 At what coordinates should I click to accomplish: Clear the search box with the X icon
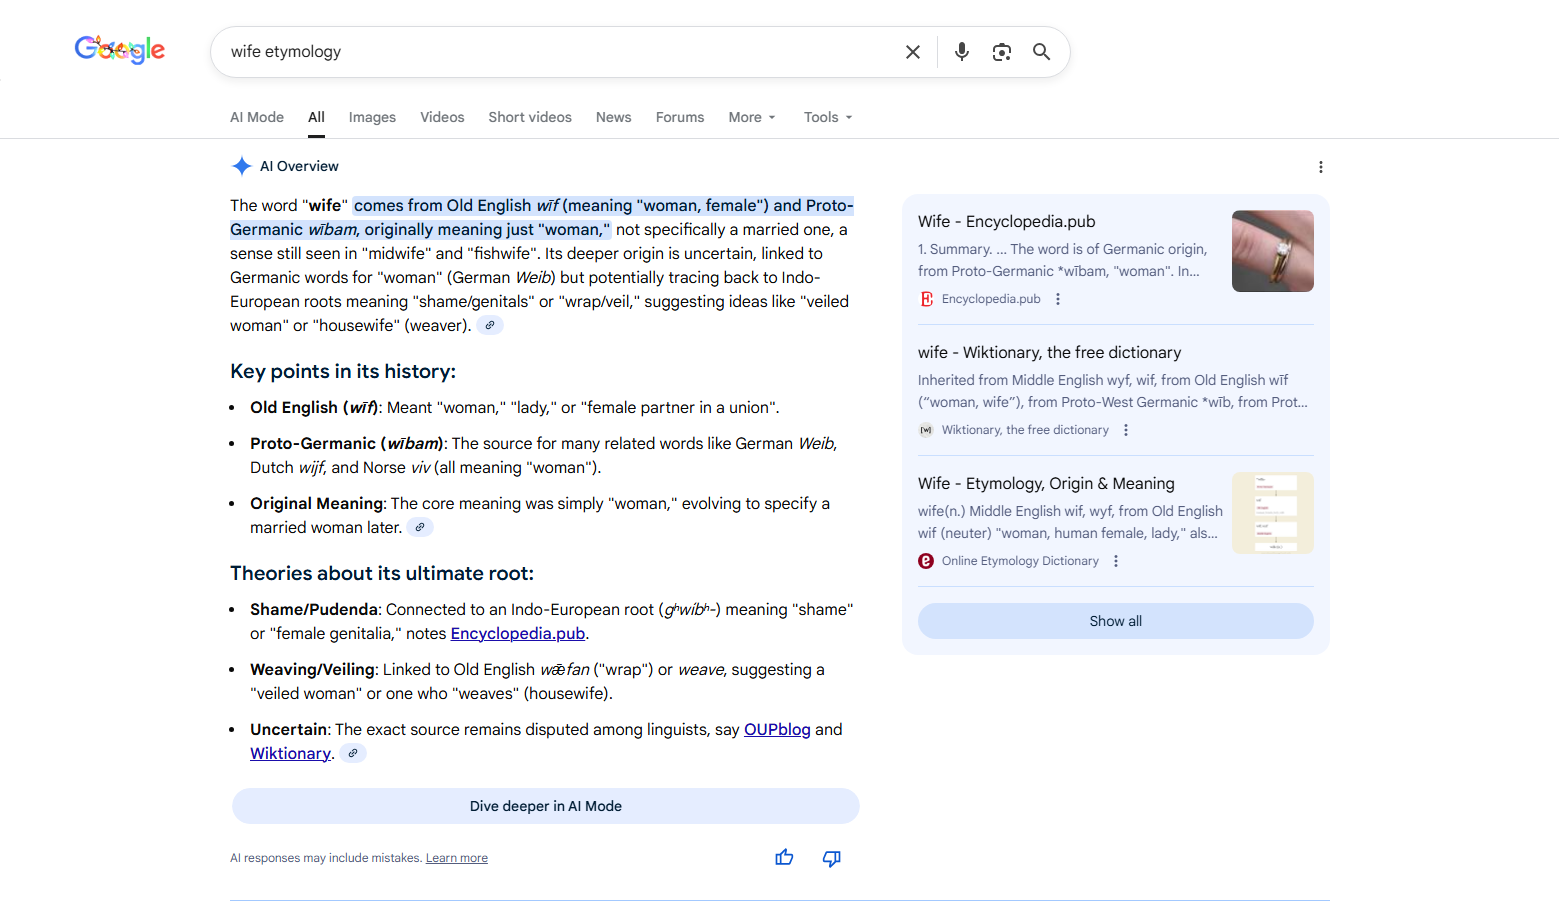tap(913, 52)
